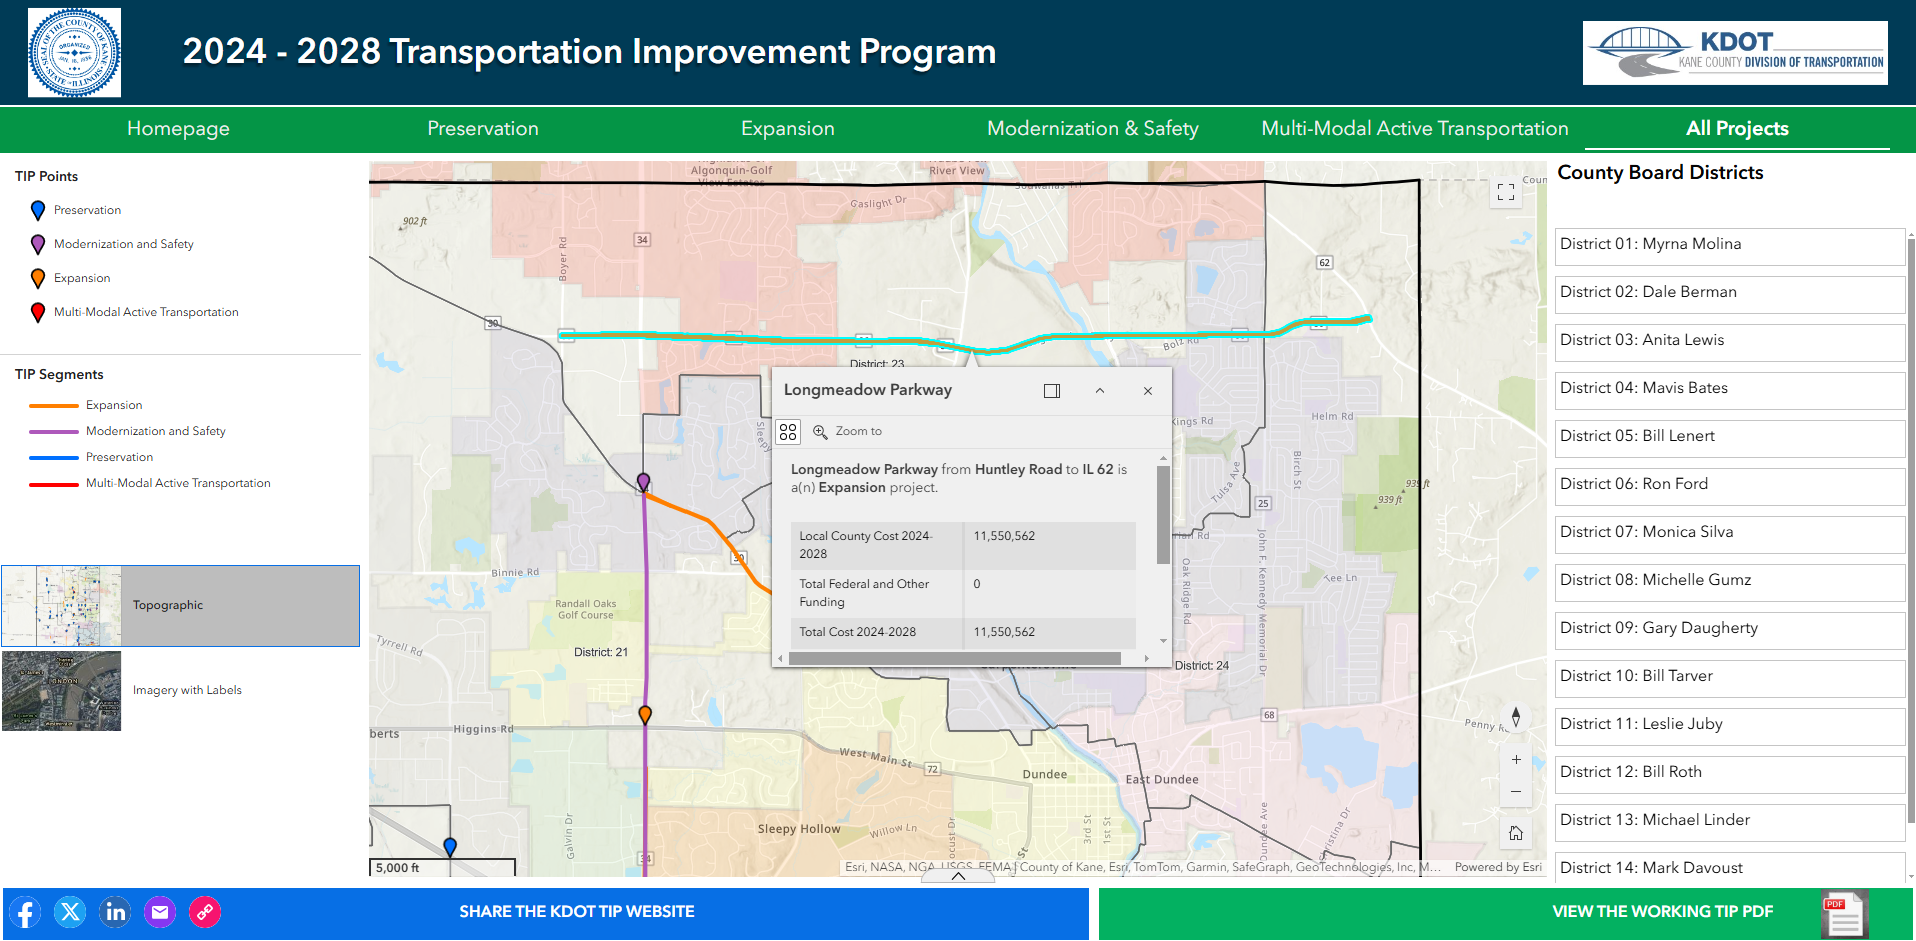Open the Expansion tab

click(788, 128)
